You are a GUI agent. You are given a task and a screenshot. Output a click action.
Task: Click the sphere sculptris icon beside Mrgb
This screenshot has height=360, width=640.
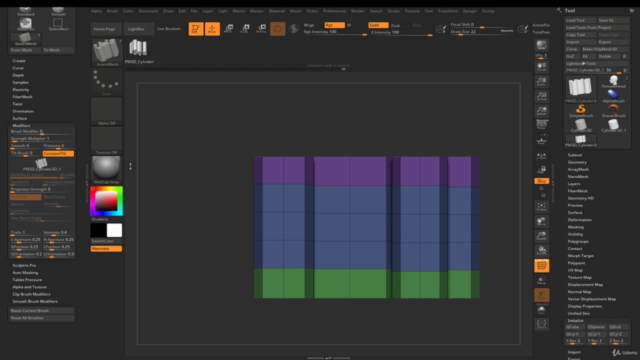[293, 29]
